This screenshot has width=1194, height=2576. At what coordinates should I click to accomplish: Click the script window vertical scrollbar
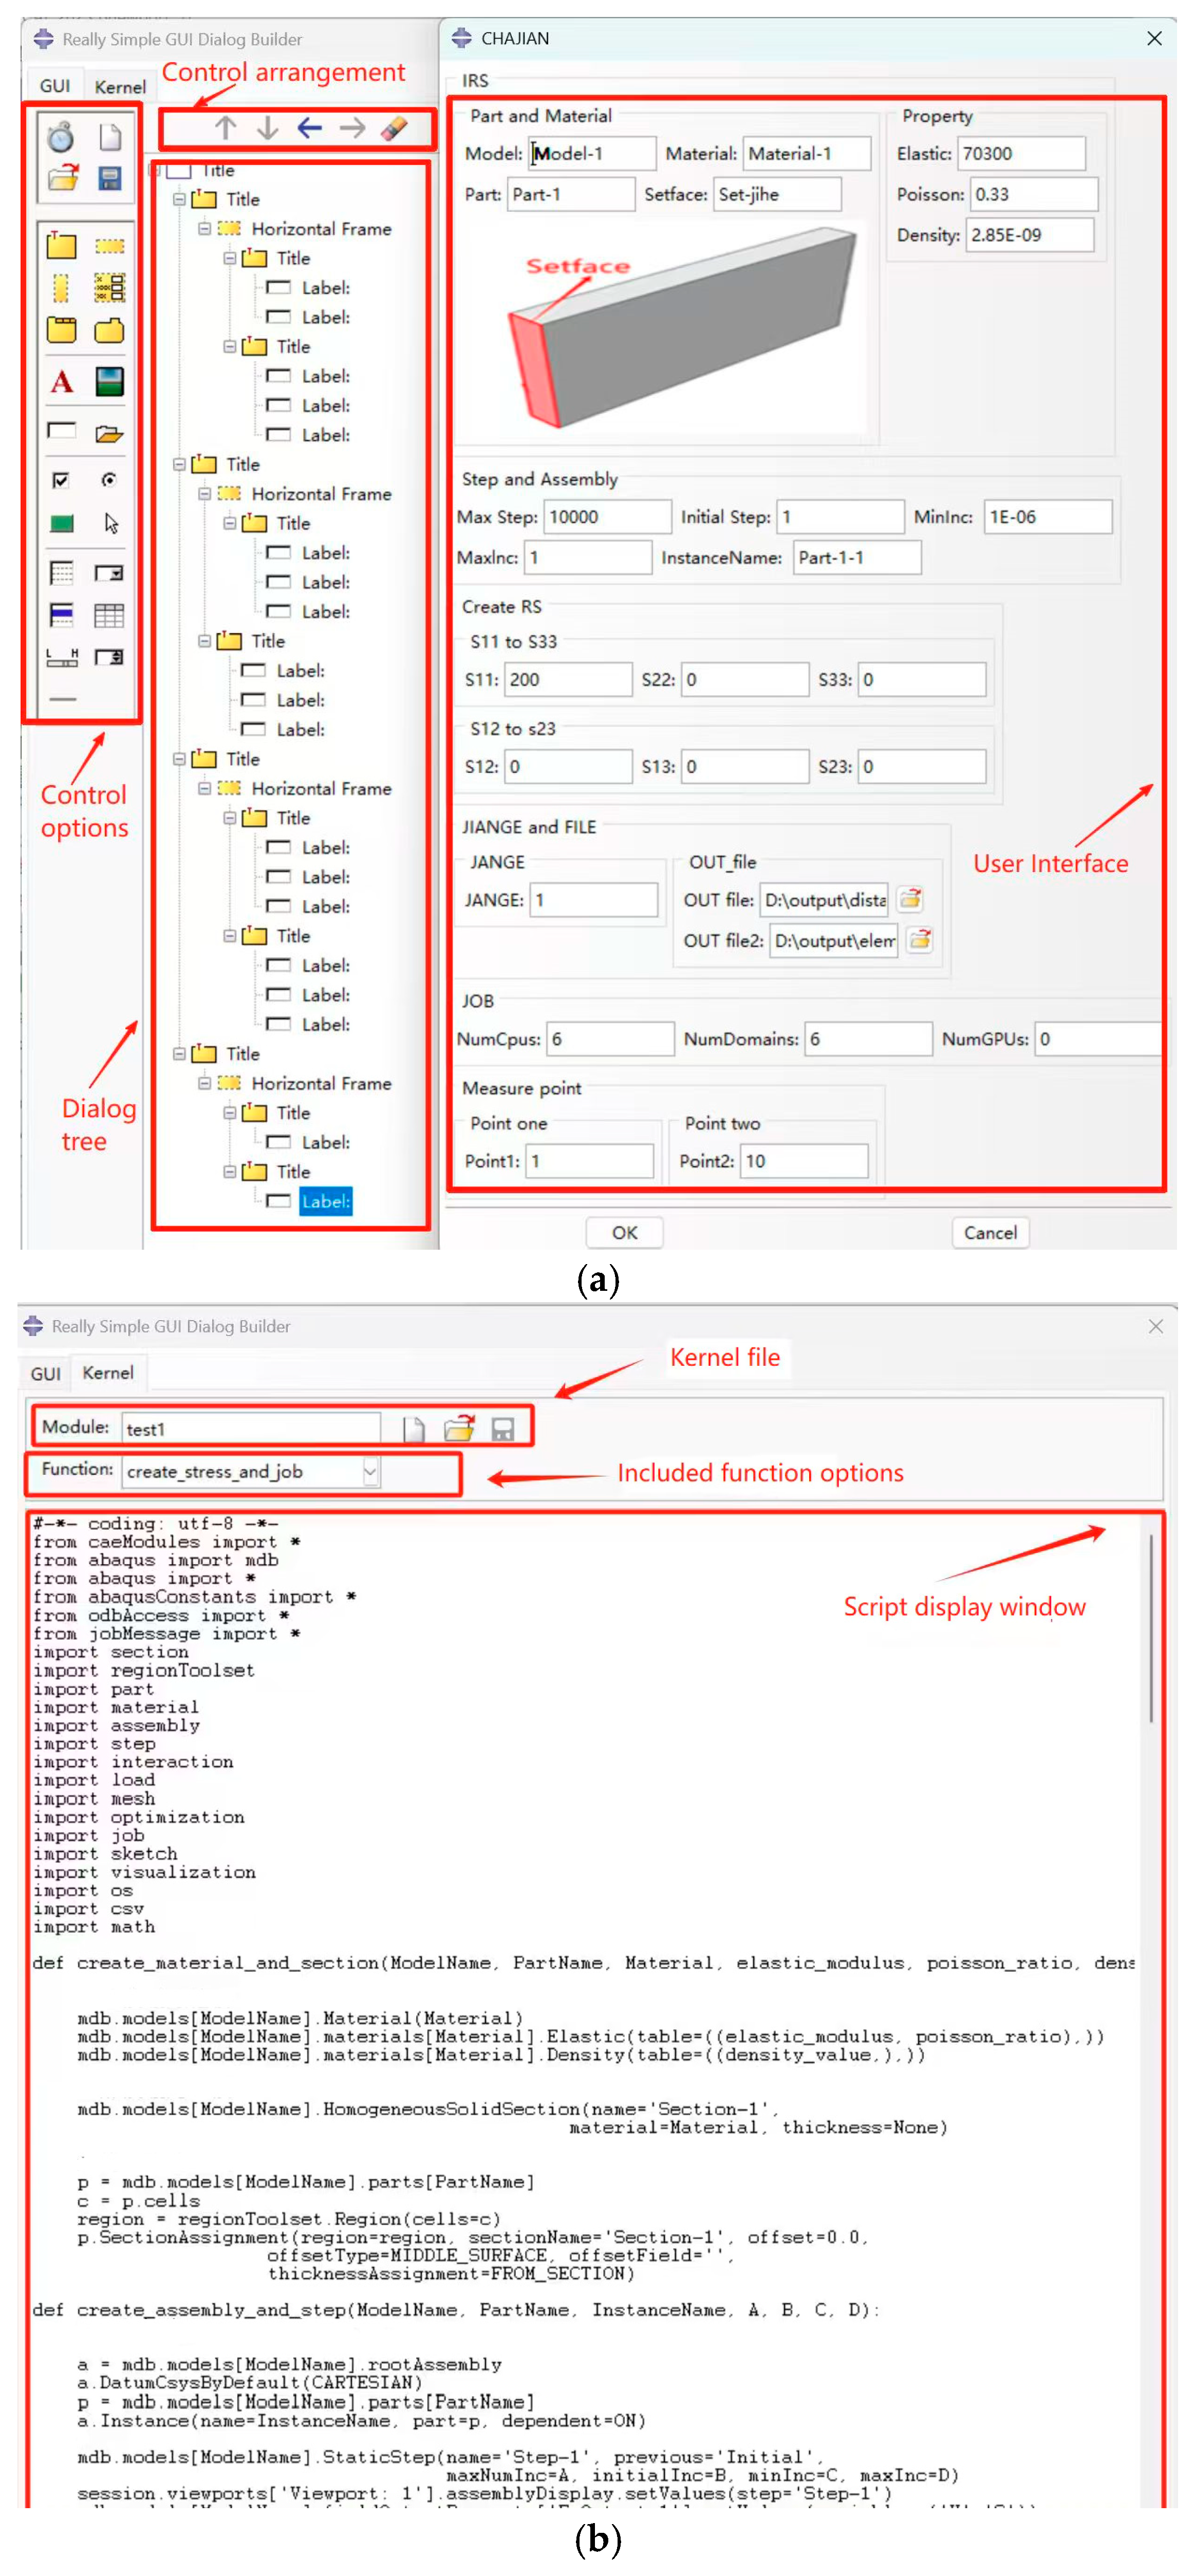[x=1150, y=1628]
